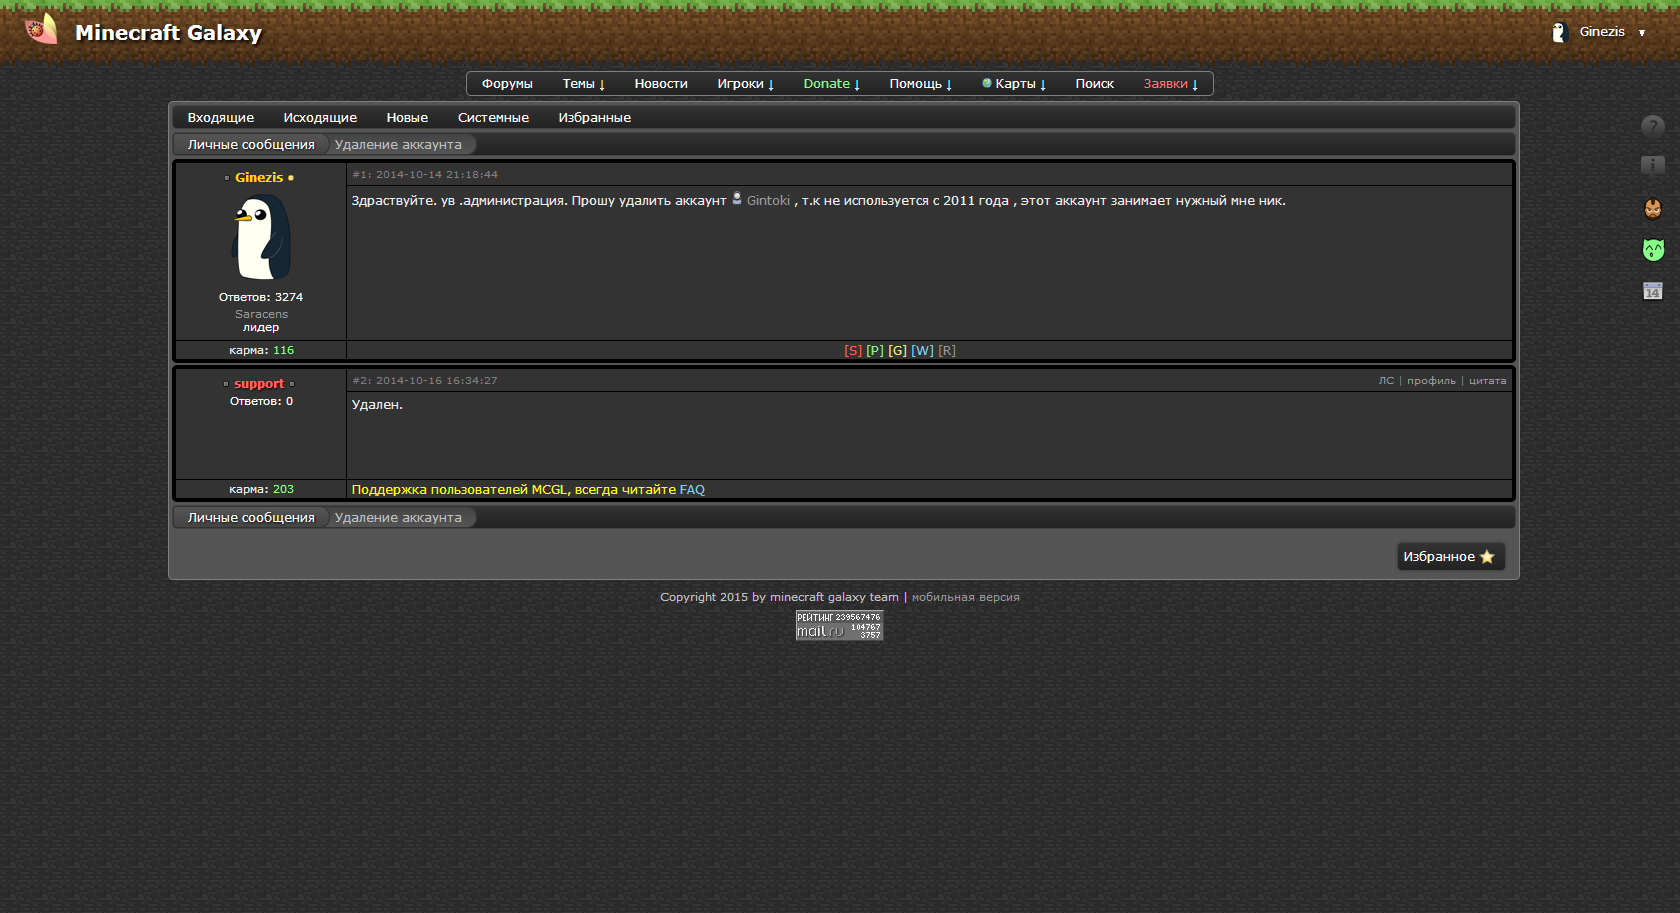Open the calendar icon showing 14
The width and height of the screenshot is (1680, 913).
(x=1653, y=291)
